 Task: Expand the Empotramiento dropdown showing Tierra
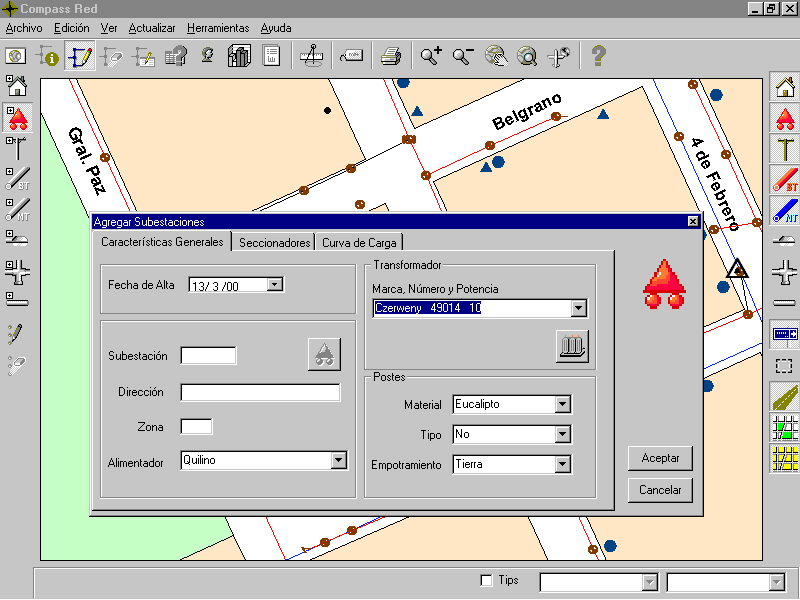click(562, 464)
